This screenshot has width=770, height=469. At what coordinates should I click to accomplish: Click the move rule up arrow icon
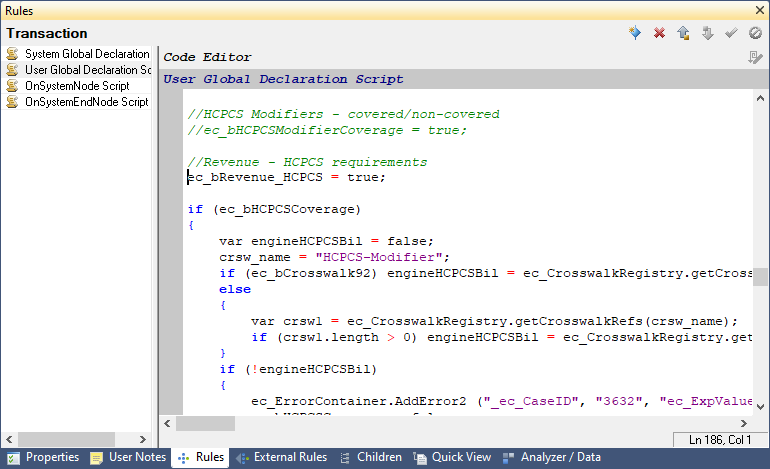(x=683, y=33)
